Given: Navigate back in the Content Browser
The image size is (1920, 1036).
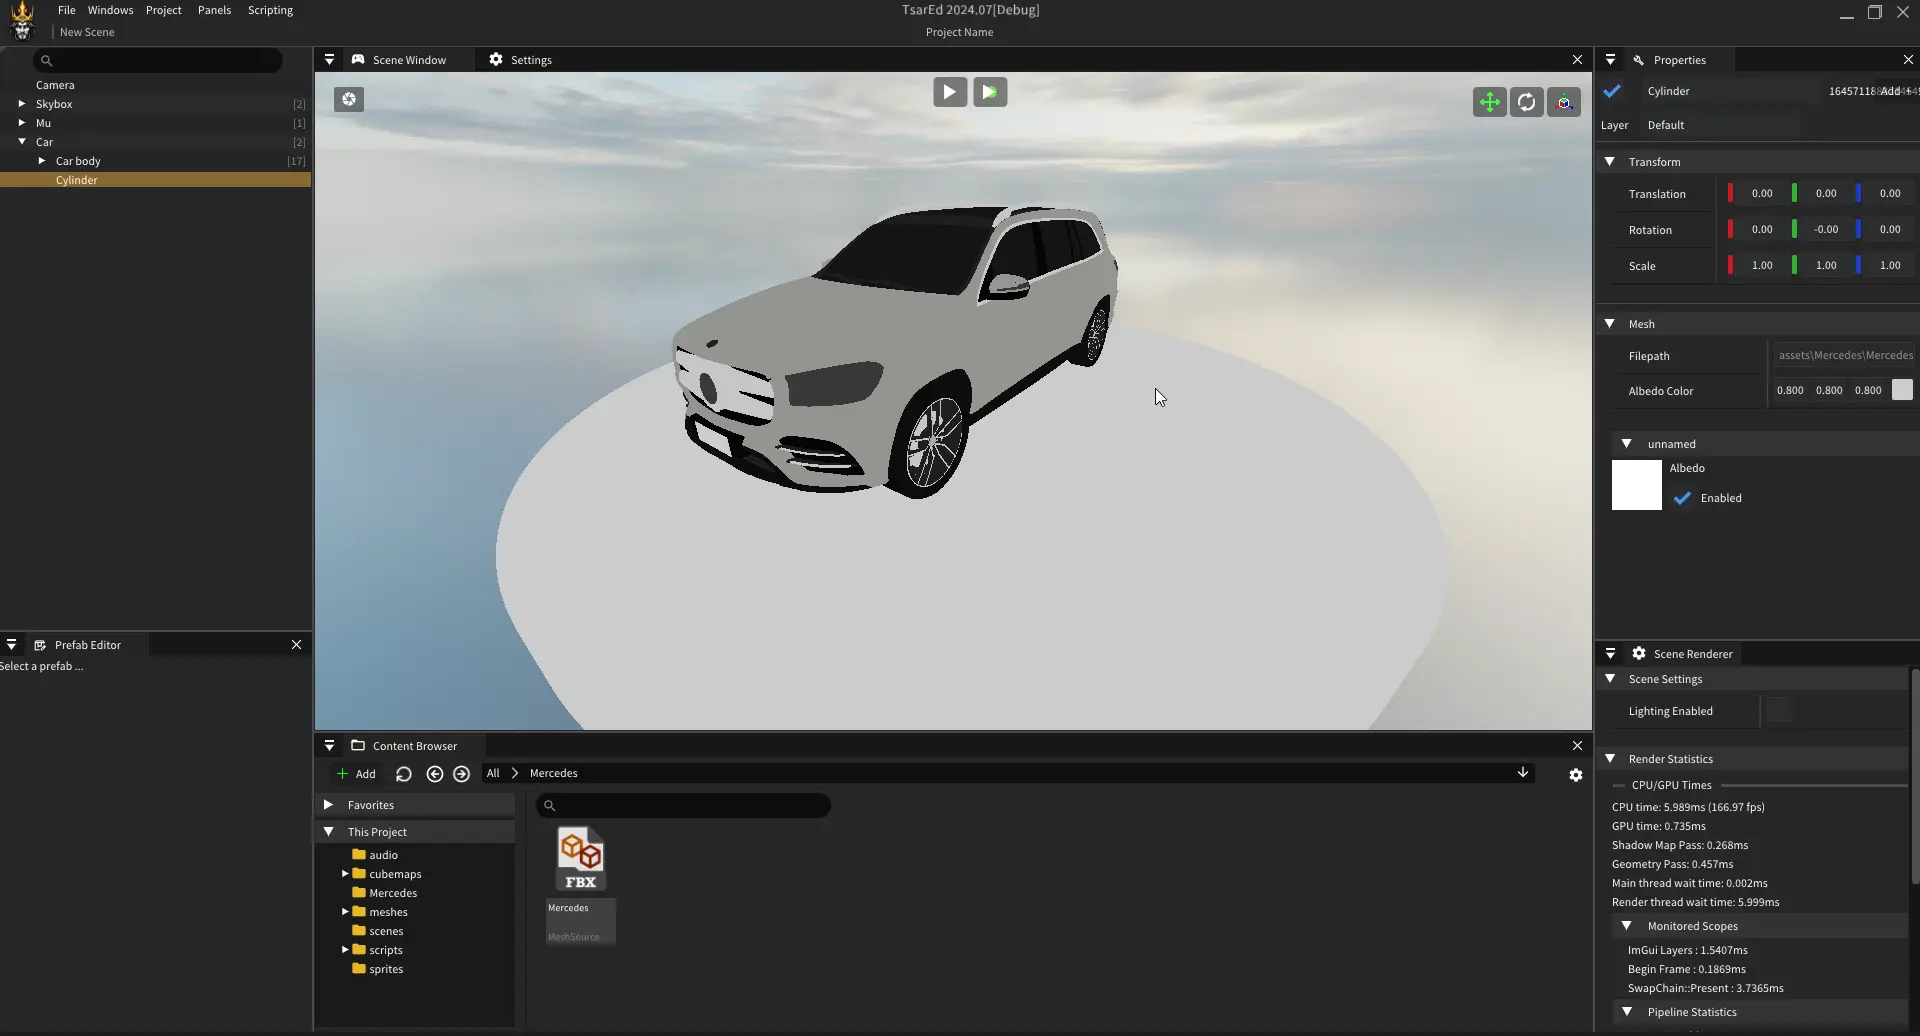Looking at the screenshot, I should [x=434, y=774].
